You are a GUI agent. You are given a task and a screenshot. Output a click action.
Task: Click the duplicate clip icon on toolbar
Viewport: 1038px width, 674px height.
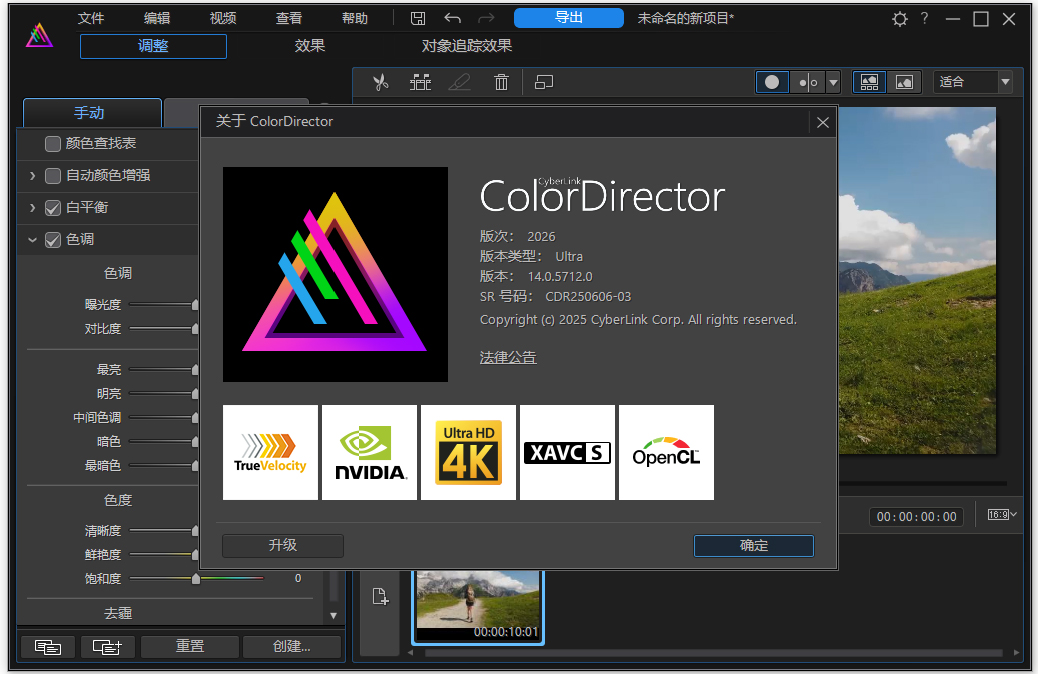pyautogui.click(x=544, y=82)
